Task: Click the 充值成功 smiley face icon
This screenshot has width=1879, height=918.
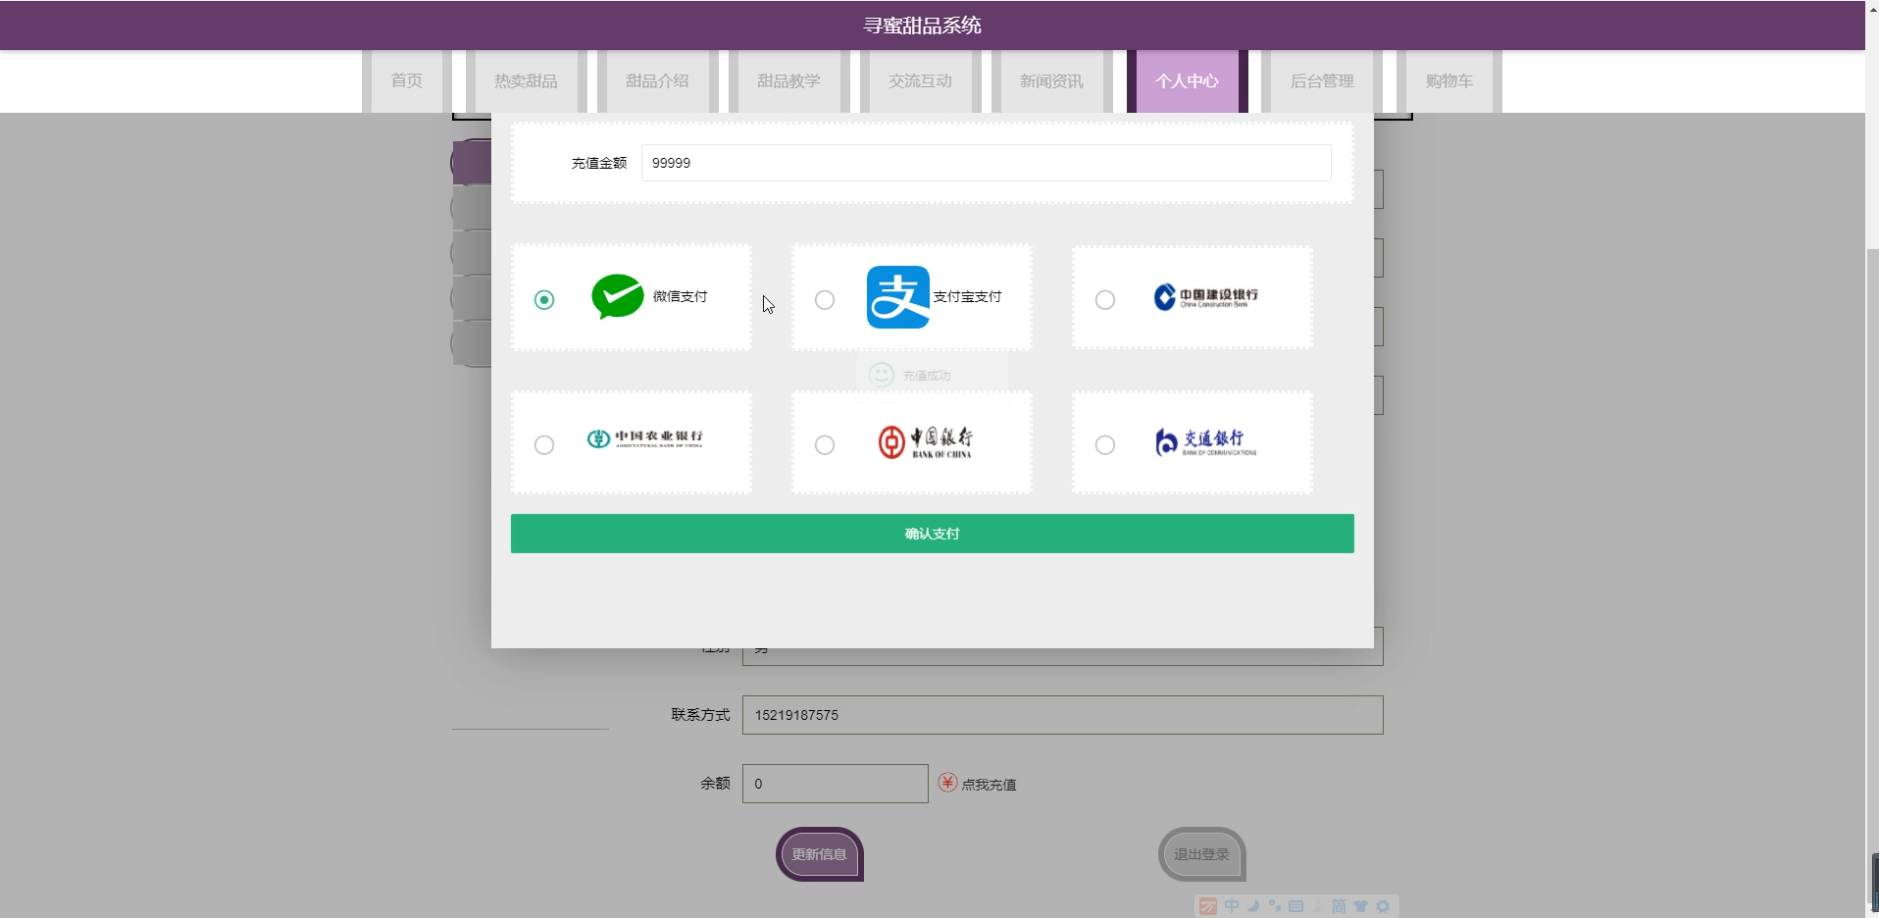Action: point(881,375)
